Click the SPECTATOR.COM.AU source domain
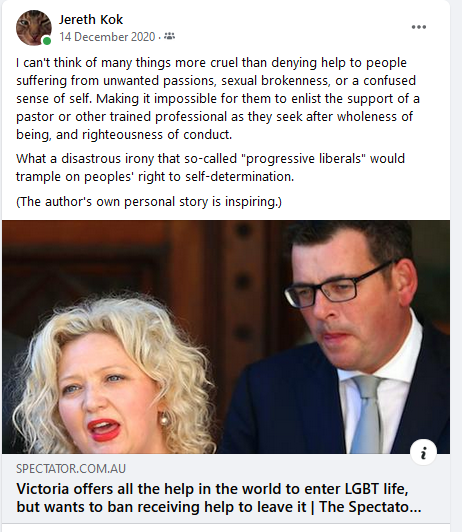Screen dimensions: 462x532 (x=71, y=469)
